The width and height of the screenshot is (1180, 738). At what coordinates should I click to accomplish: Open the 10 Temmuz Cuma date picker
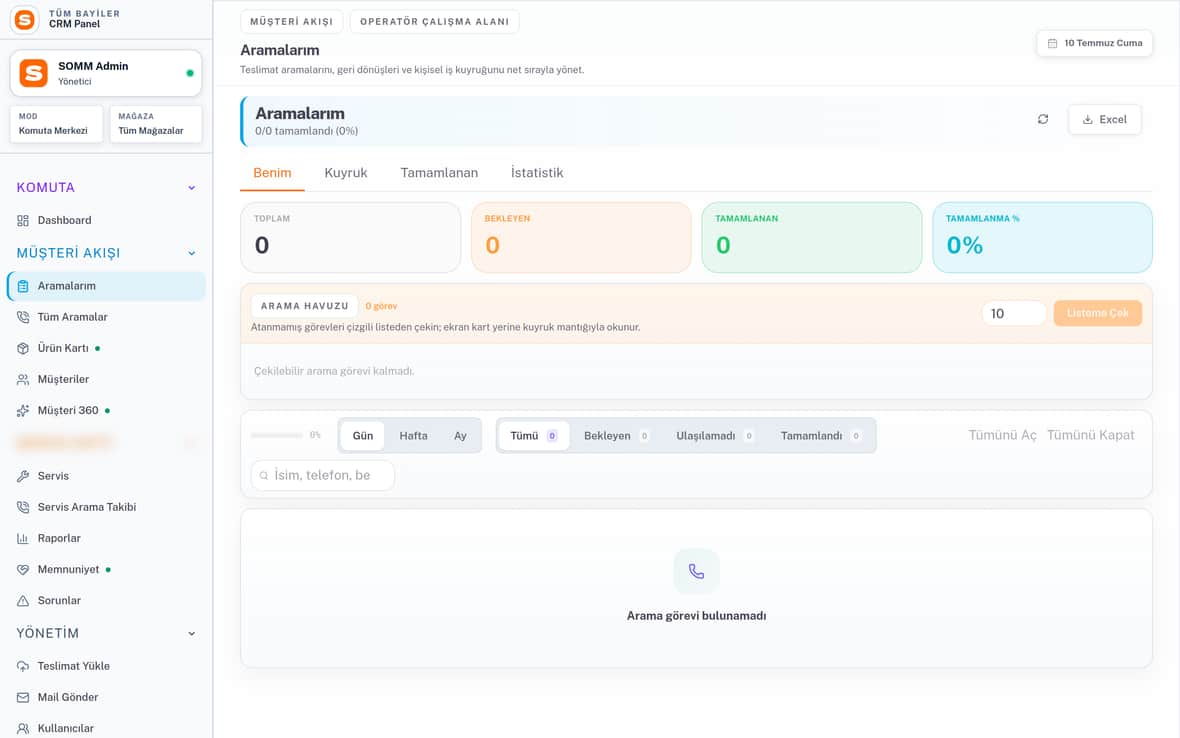point(1094,44)
